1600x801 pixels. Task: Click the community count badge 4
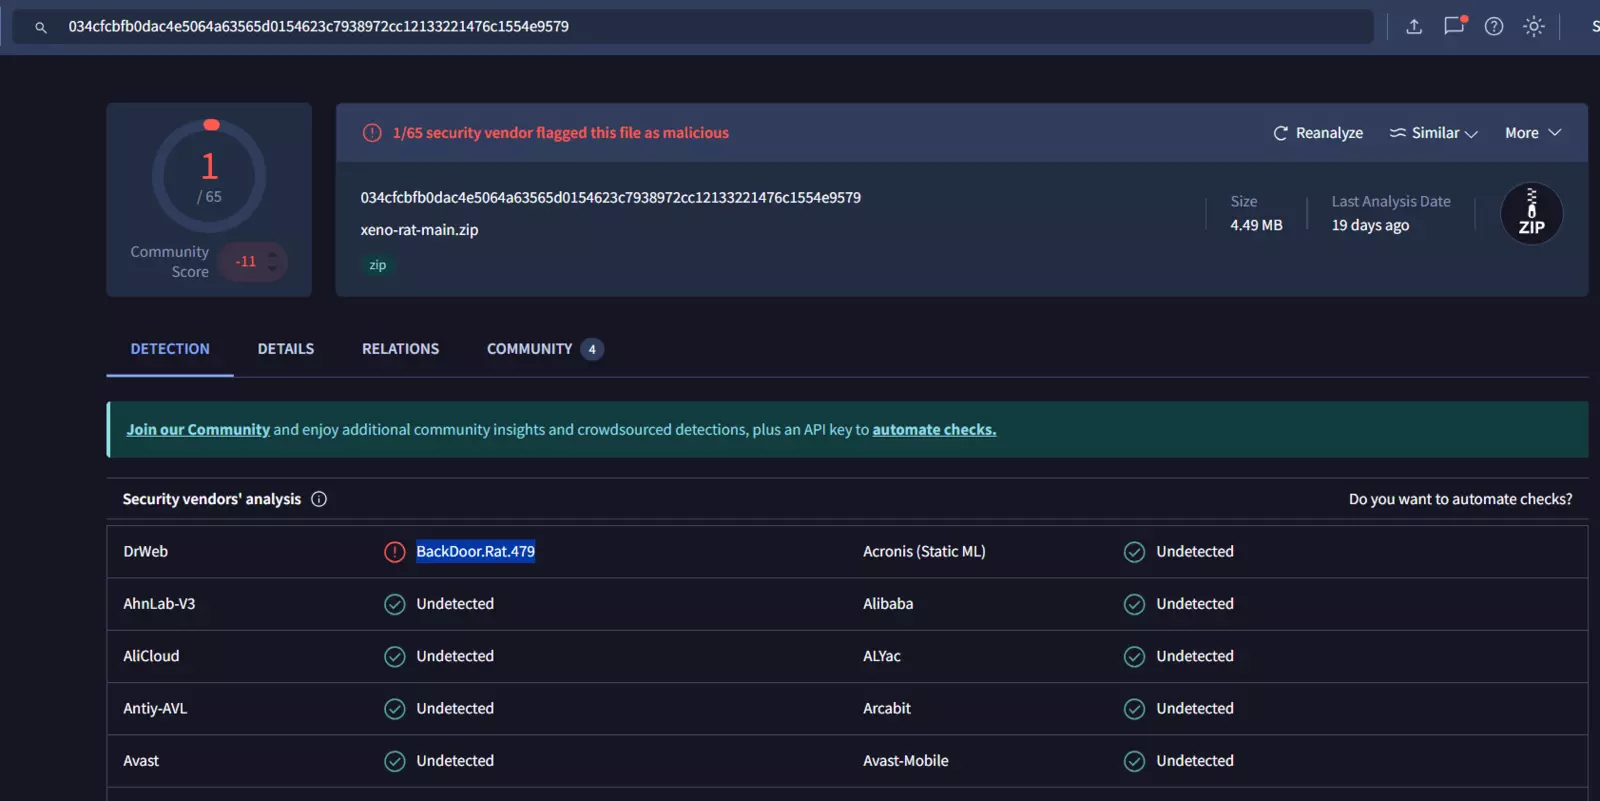[592, 349]
